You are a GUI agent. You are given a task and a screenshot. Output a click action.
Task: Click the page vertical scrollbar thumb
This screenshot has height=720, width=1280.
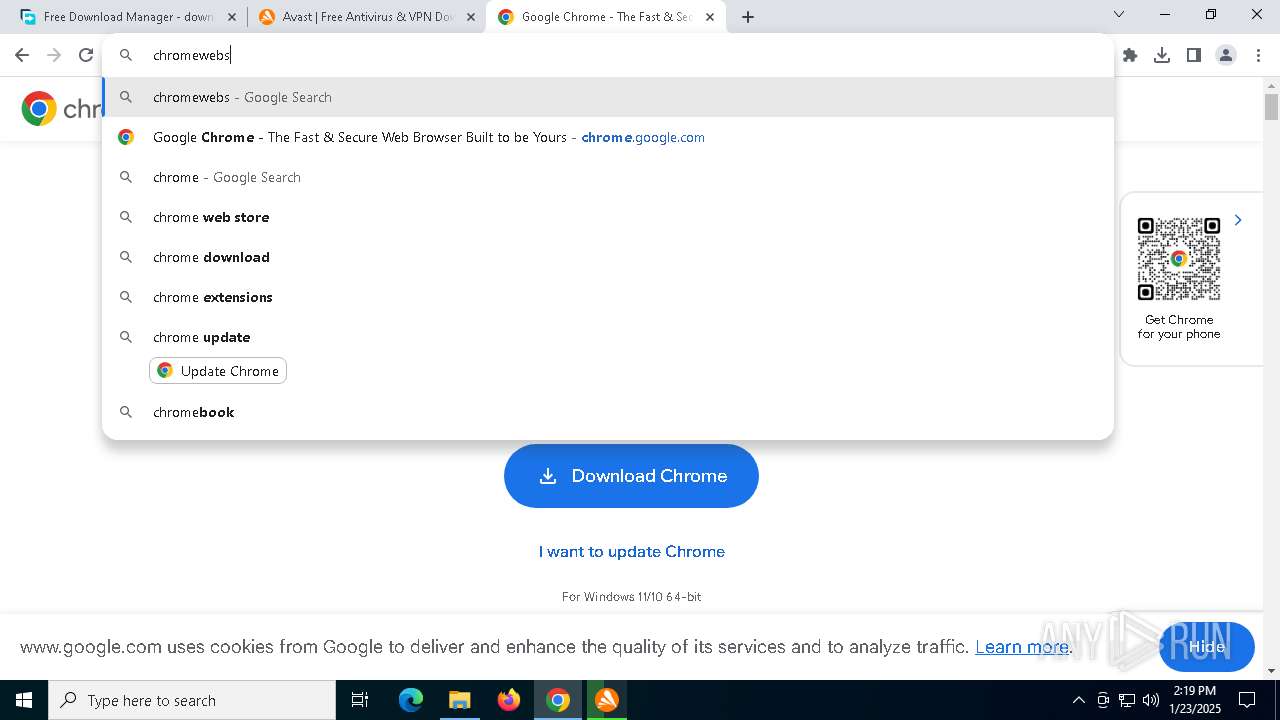coord(1271,106)
